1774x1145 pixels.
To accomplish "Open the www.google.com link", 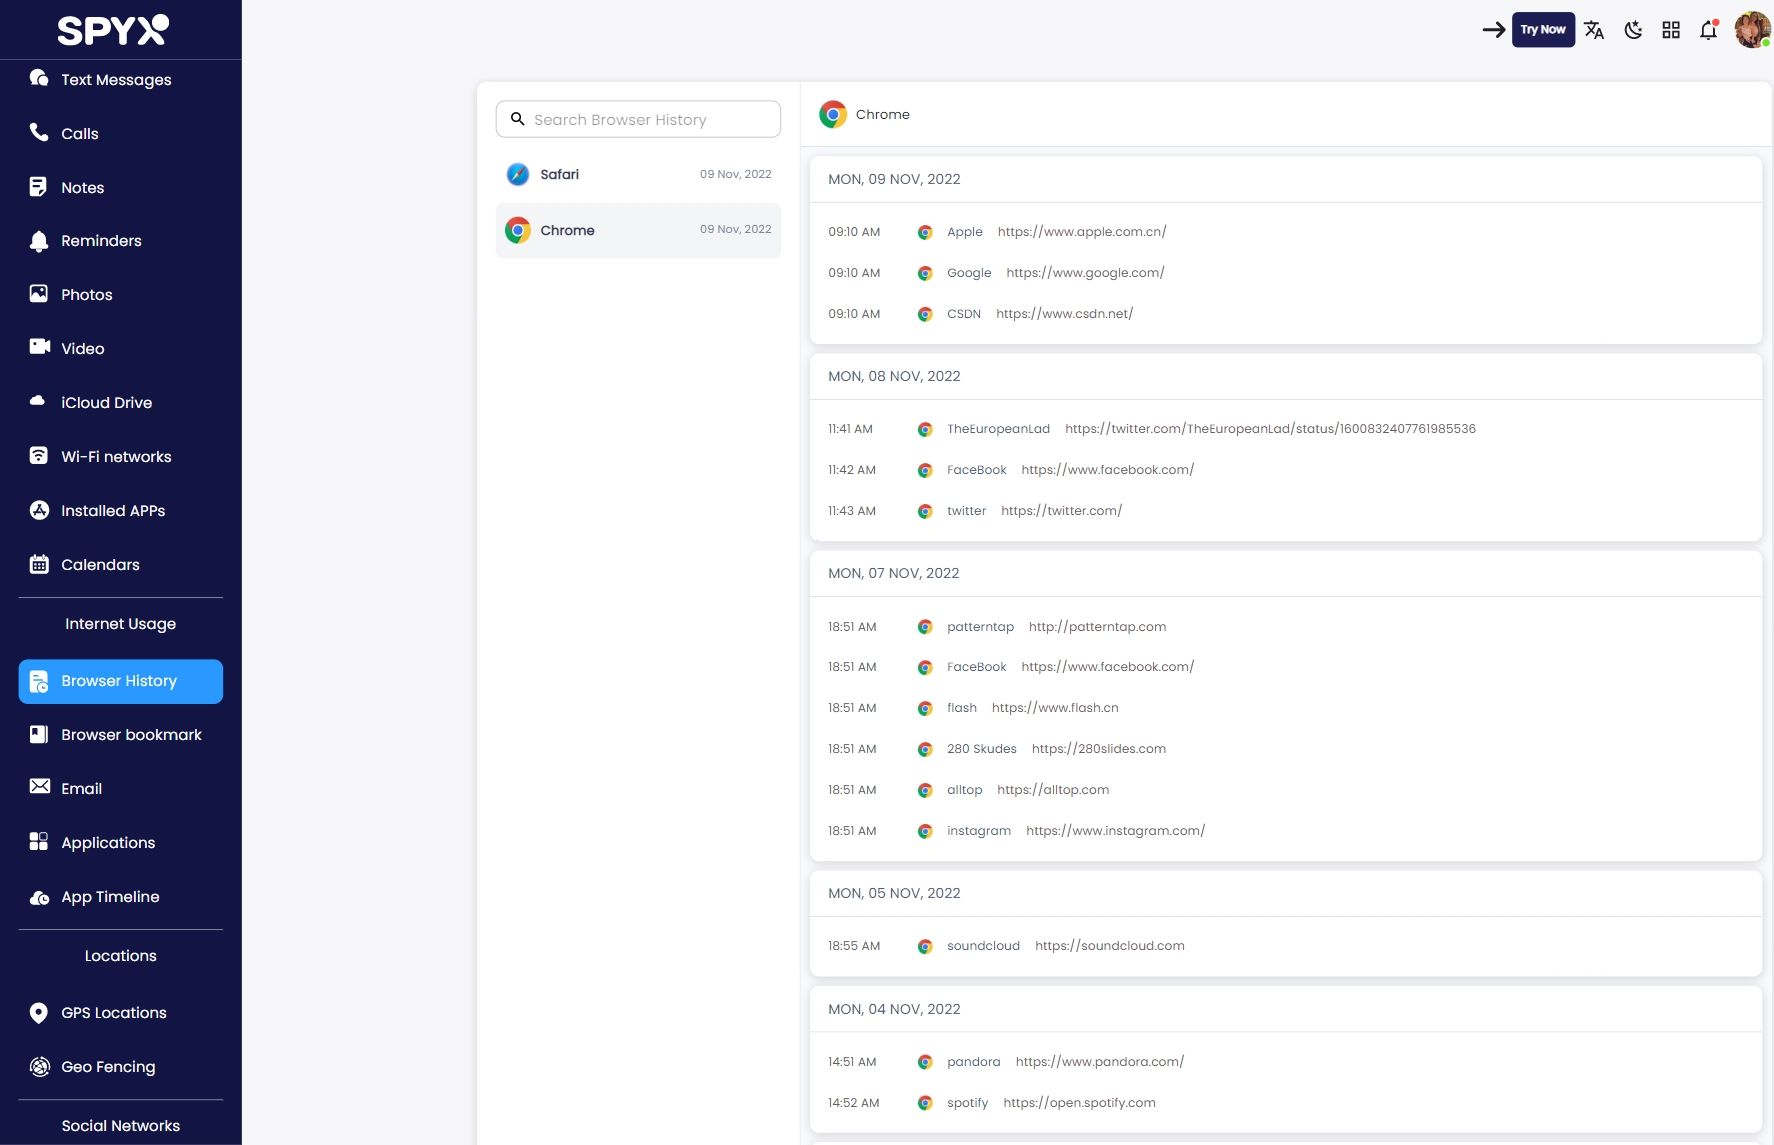I will 1085,272.
